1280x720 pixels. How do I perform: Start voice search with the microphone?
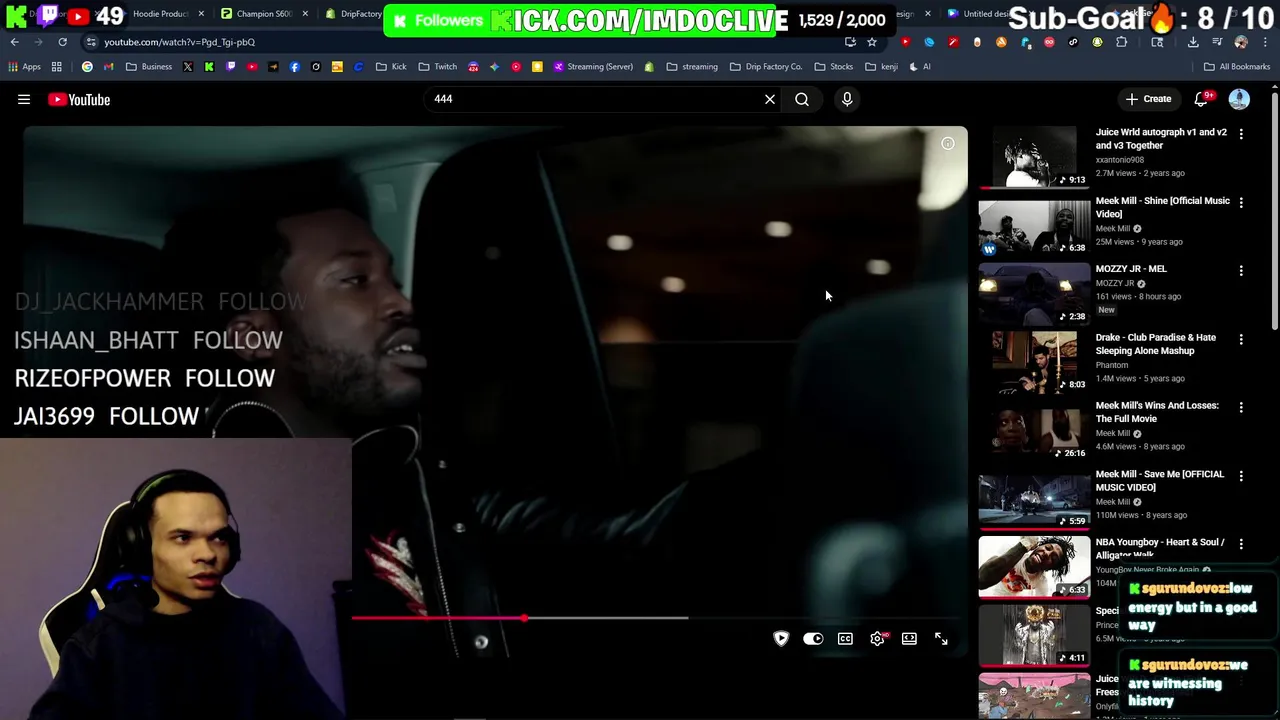coord(847,99)
